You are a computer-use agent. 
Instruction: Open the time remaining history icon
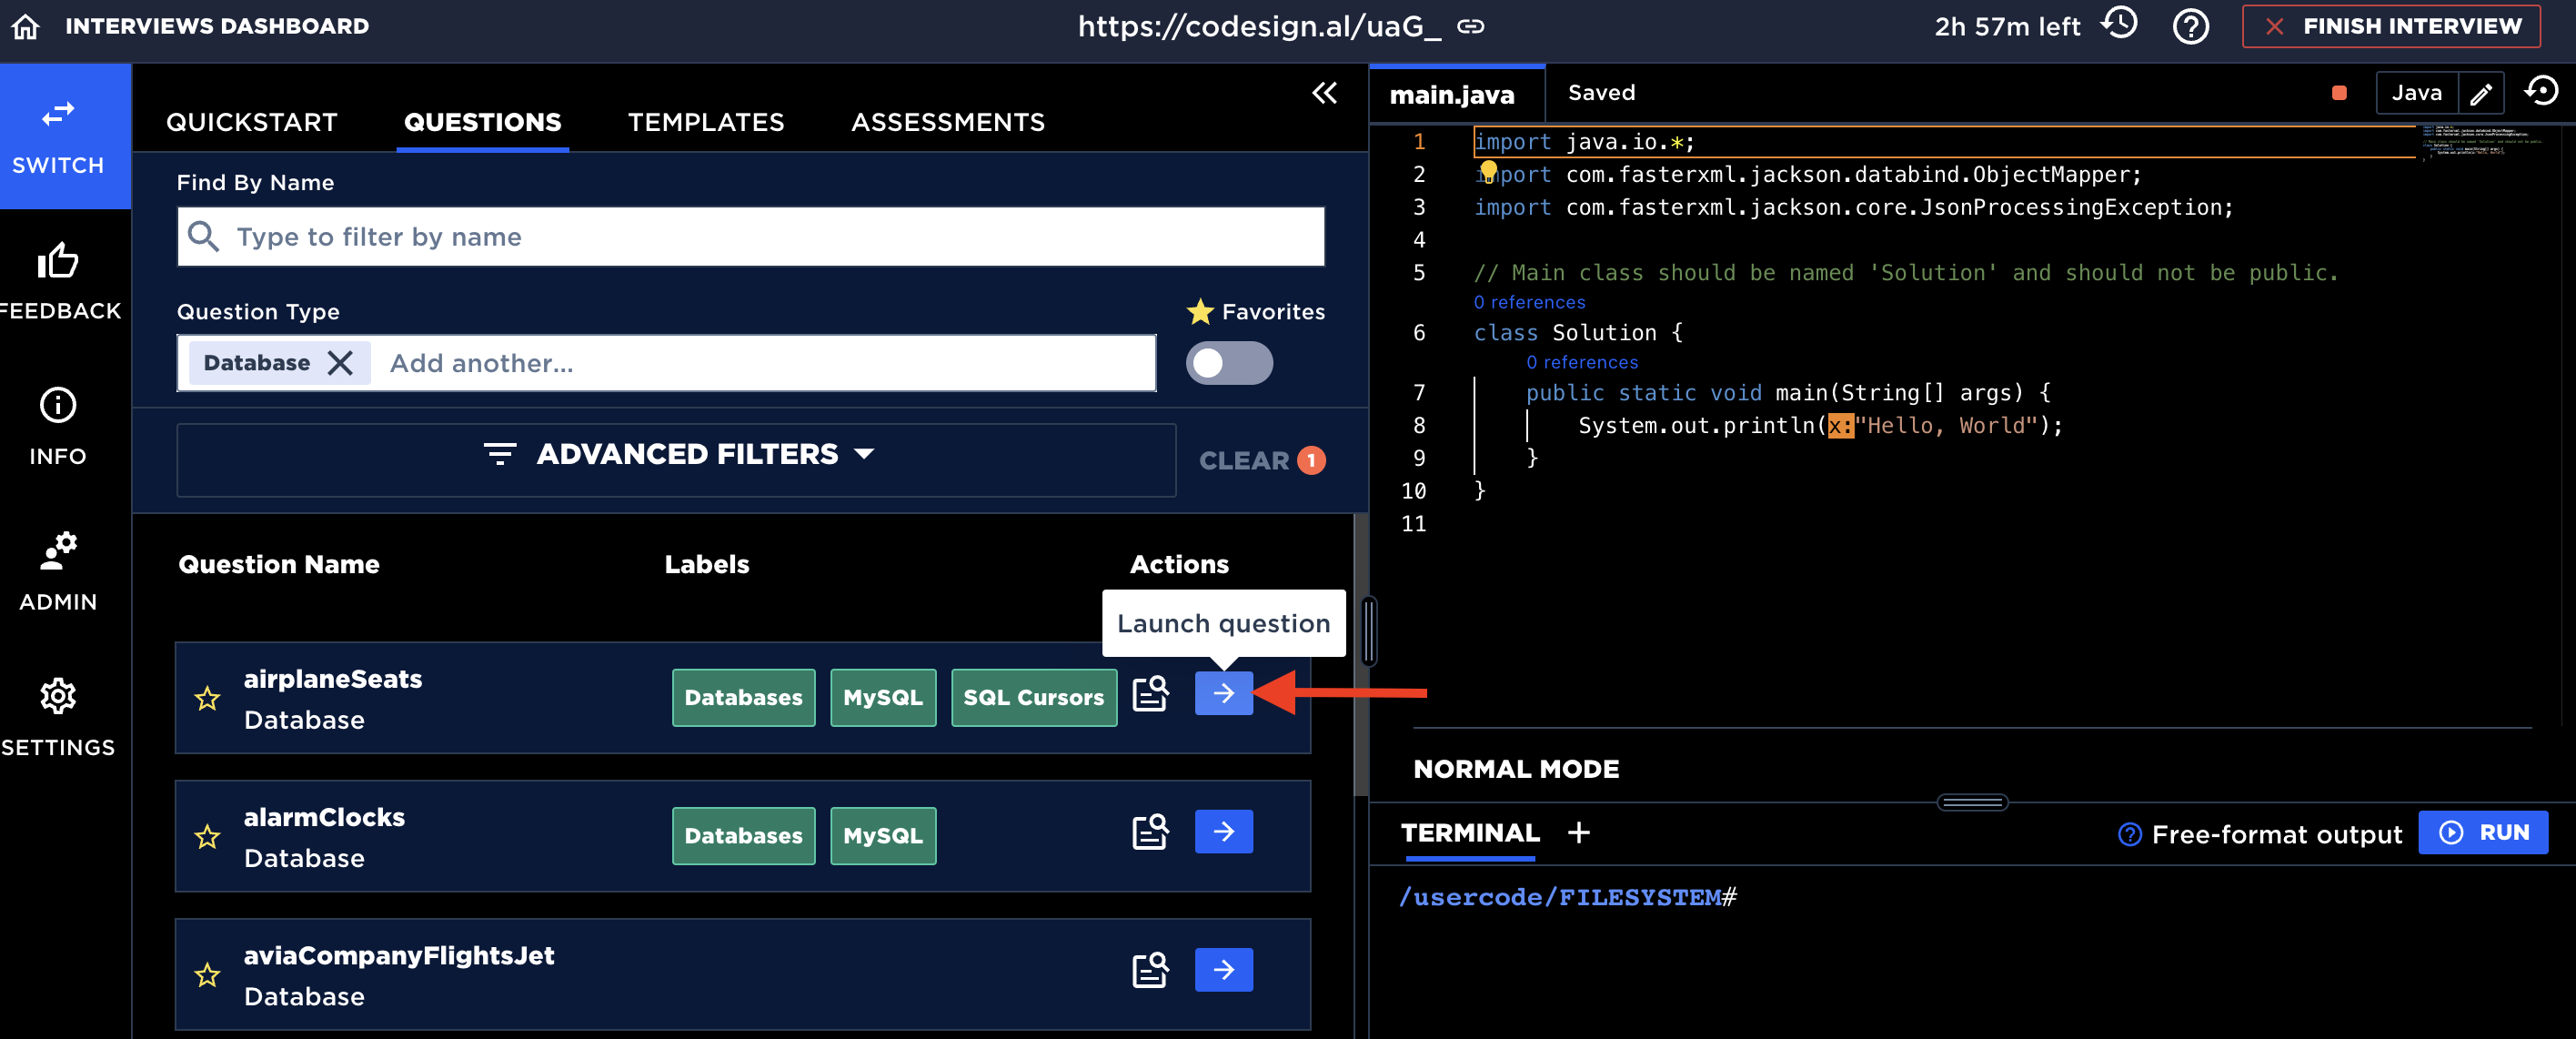click(x=2120, y=24)
